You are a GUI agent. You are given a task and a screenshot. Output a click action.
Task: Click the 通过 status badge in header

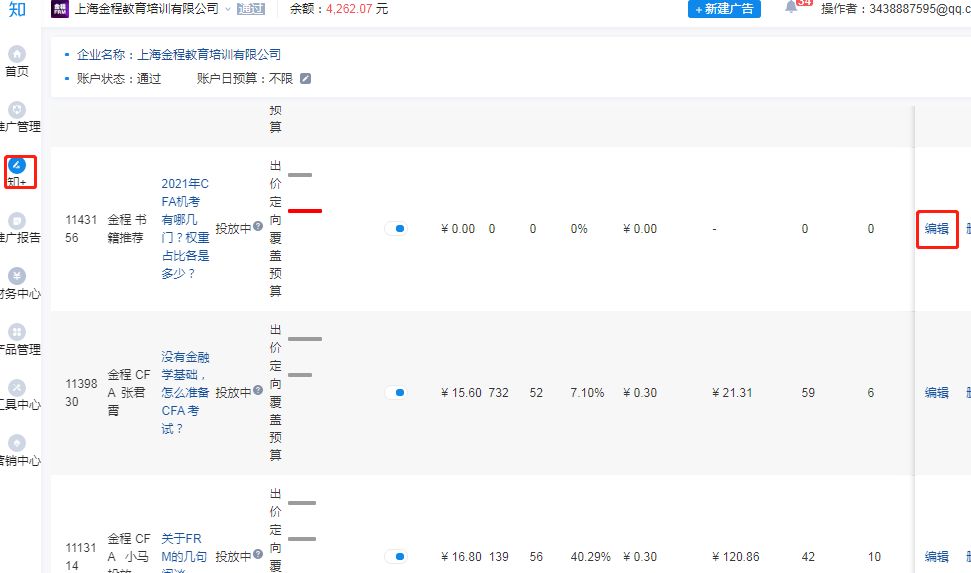[251, 9]
